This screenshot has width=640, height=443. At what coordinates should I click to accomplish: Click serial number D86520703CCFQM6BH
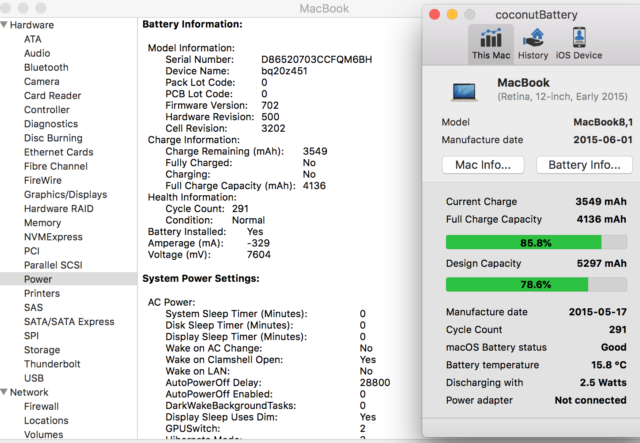317,60
